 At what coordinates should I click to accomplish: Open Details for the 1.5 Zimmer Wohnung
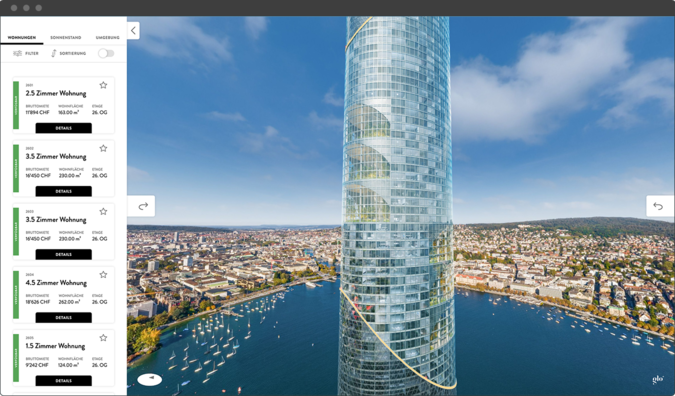click(x=64, y=381)
